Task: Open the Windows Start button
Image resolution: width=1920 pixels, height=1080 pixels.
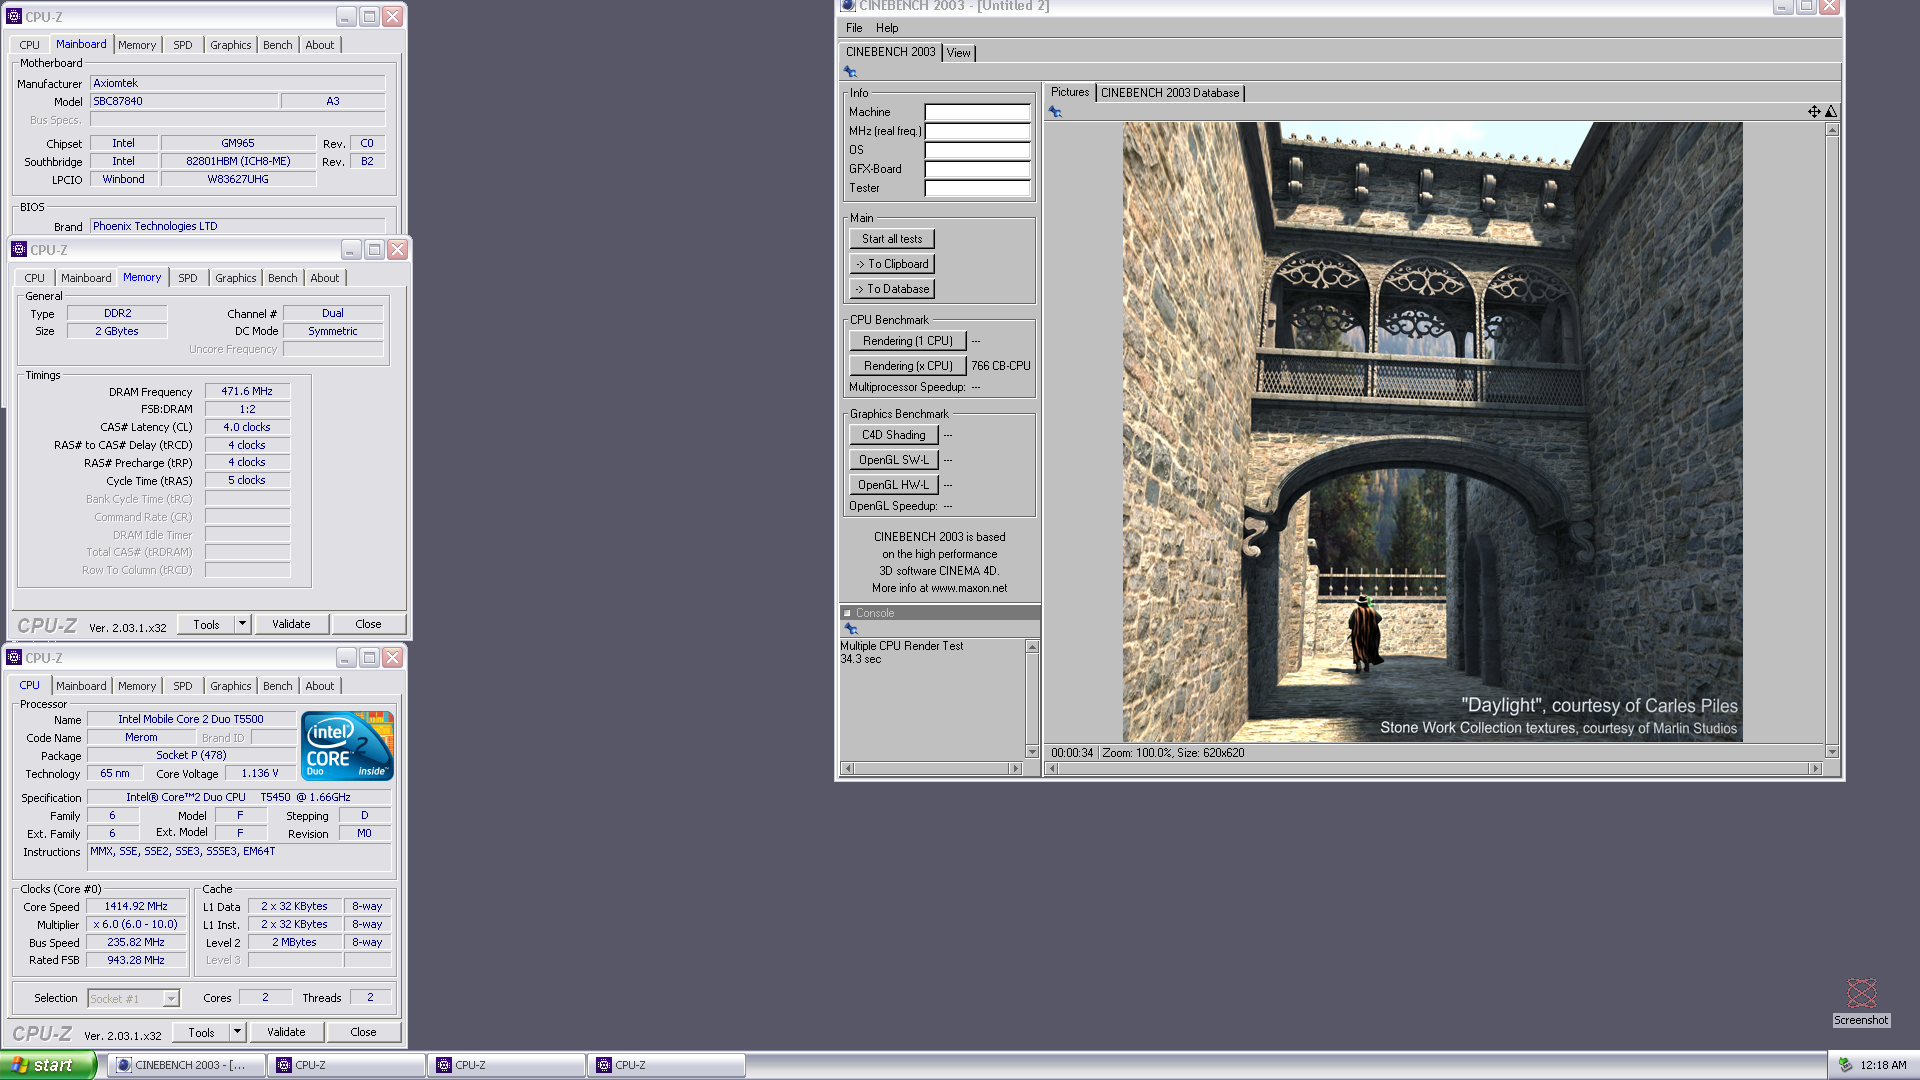Action: (48, 1065)
